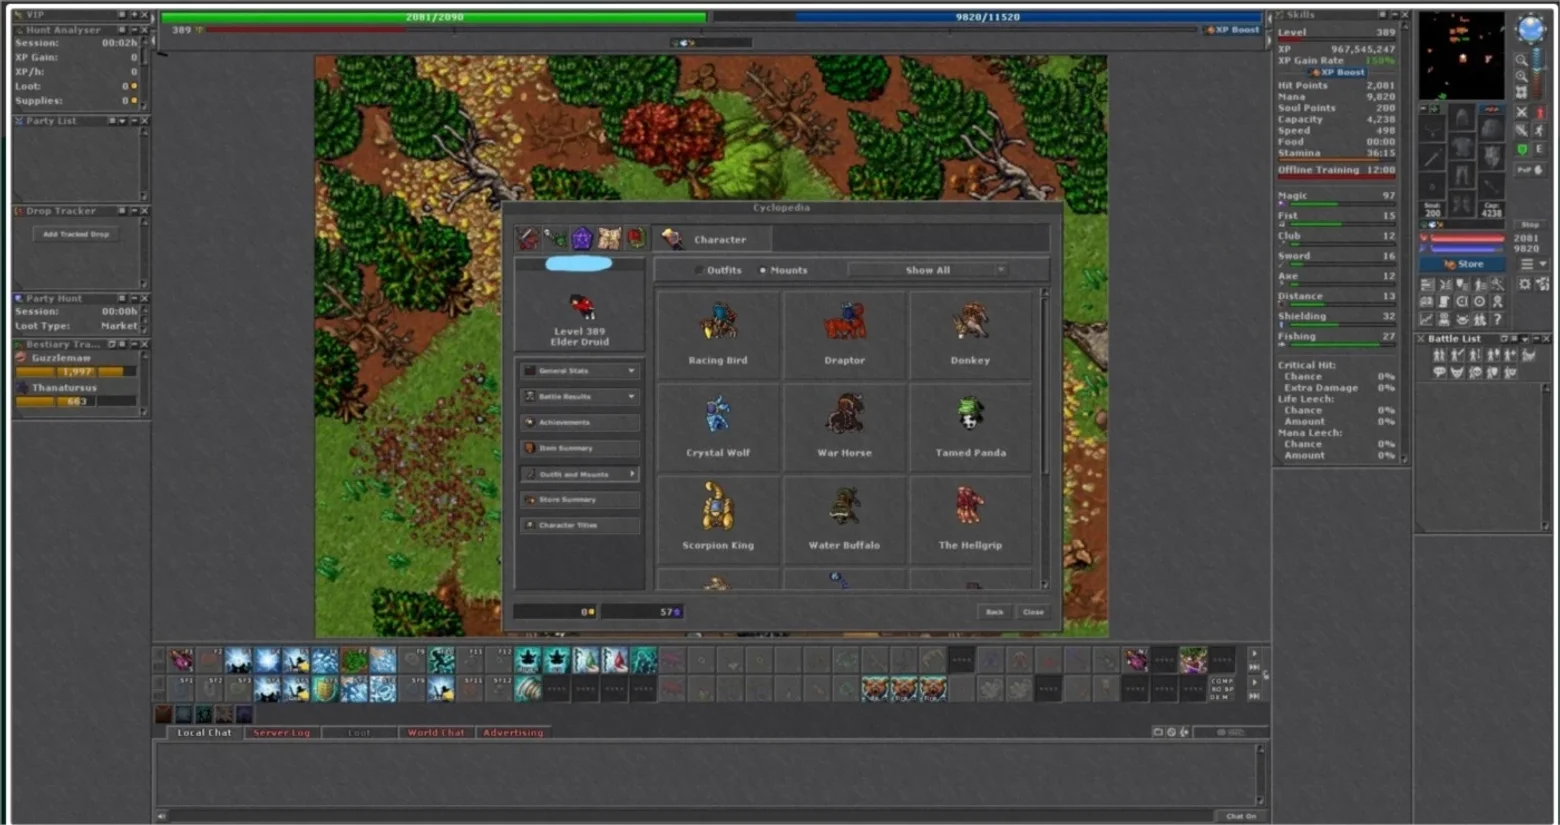This screenshot has width=1560, height=825.
Task: Expand the Outfit and Mounts menu
Action: click(580, 474)
